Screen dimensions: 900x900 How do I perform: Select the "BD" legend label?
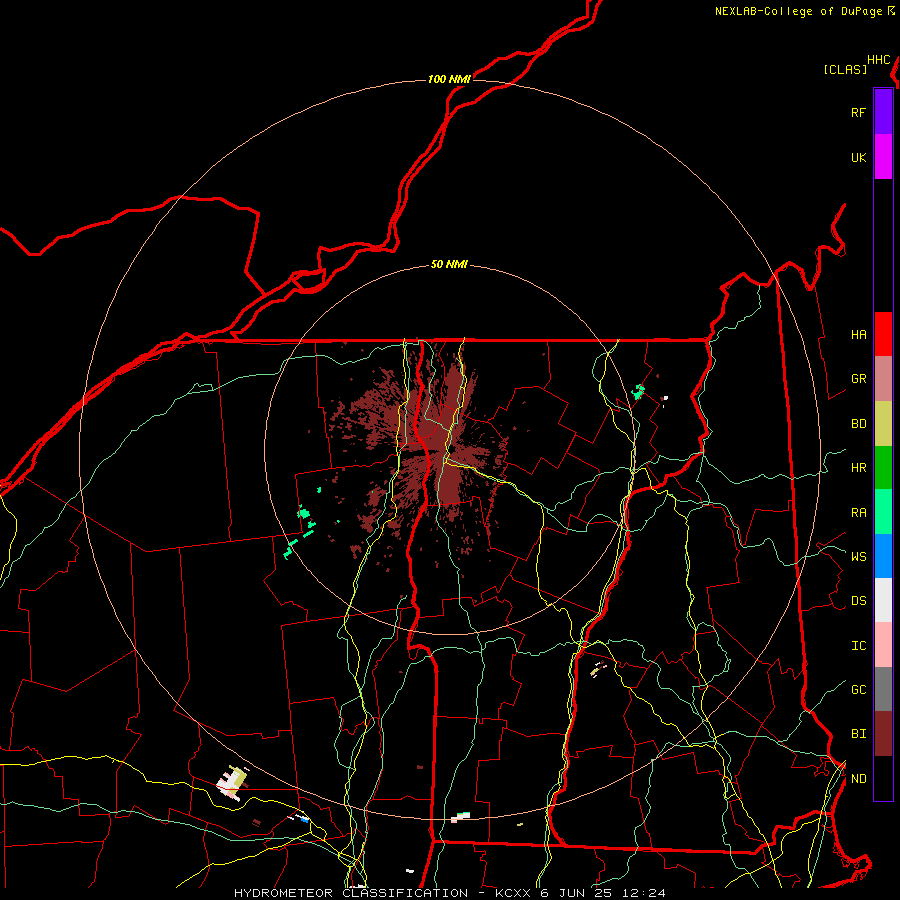pos(858,423)
